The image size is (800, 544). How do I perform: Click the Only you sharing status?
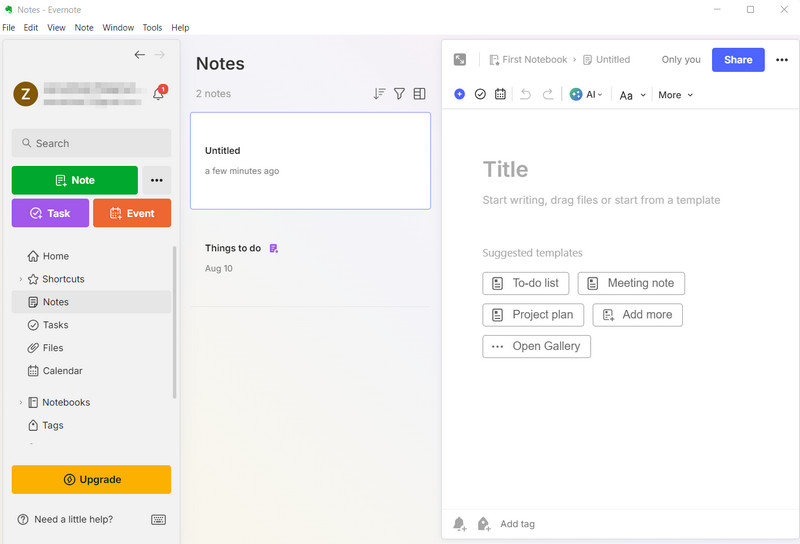(681, 60)
